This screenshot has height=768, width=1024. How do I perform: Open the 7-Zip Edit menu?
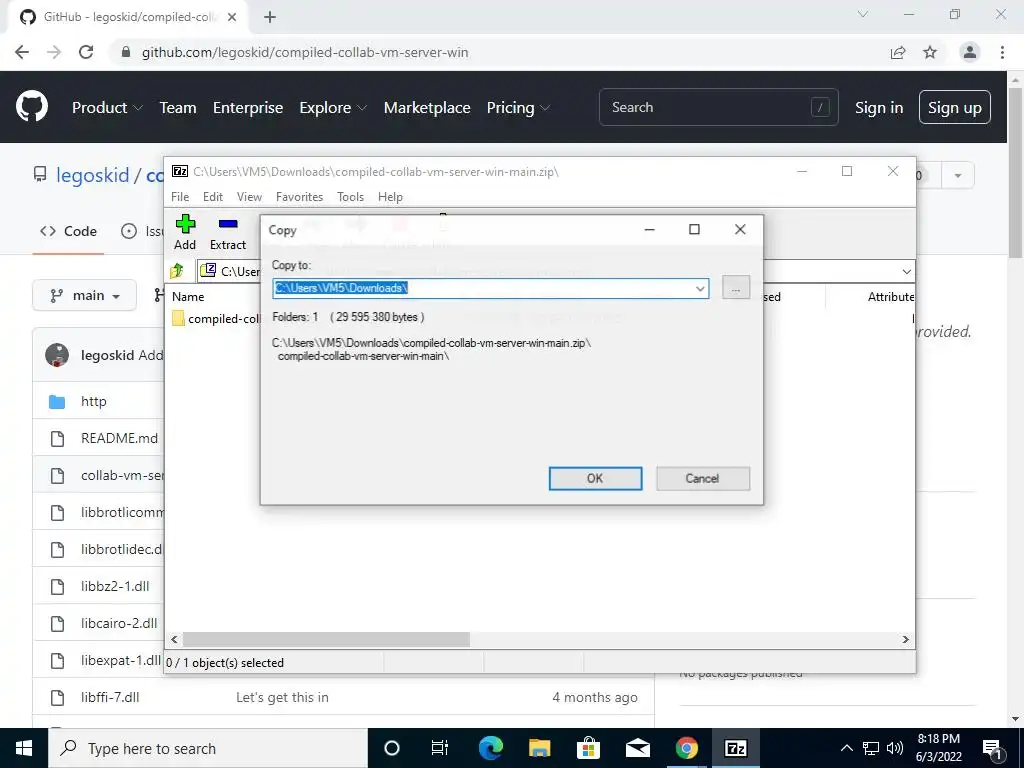pos(213,197)
